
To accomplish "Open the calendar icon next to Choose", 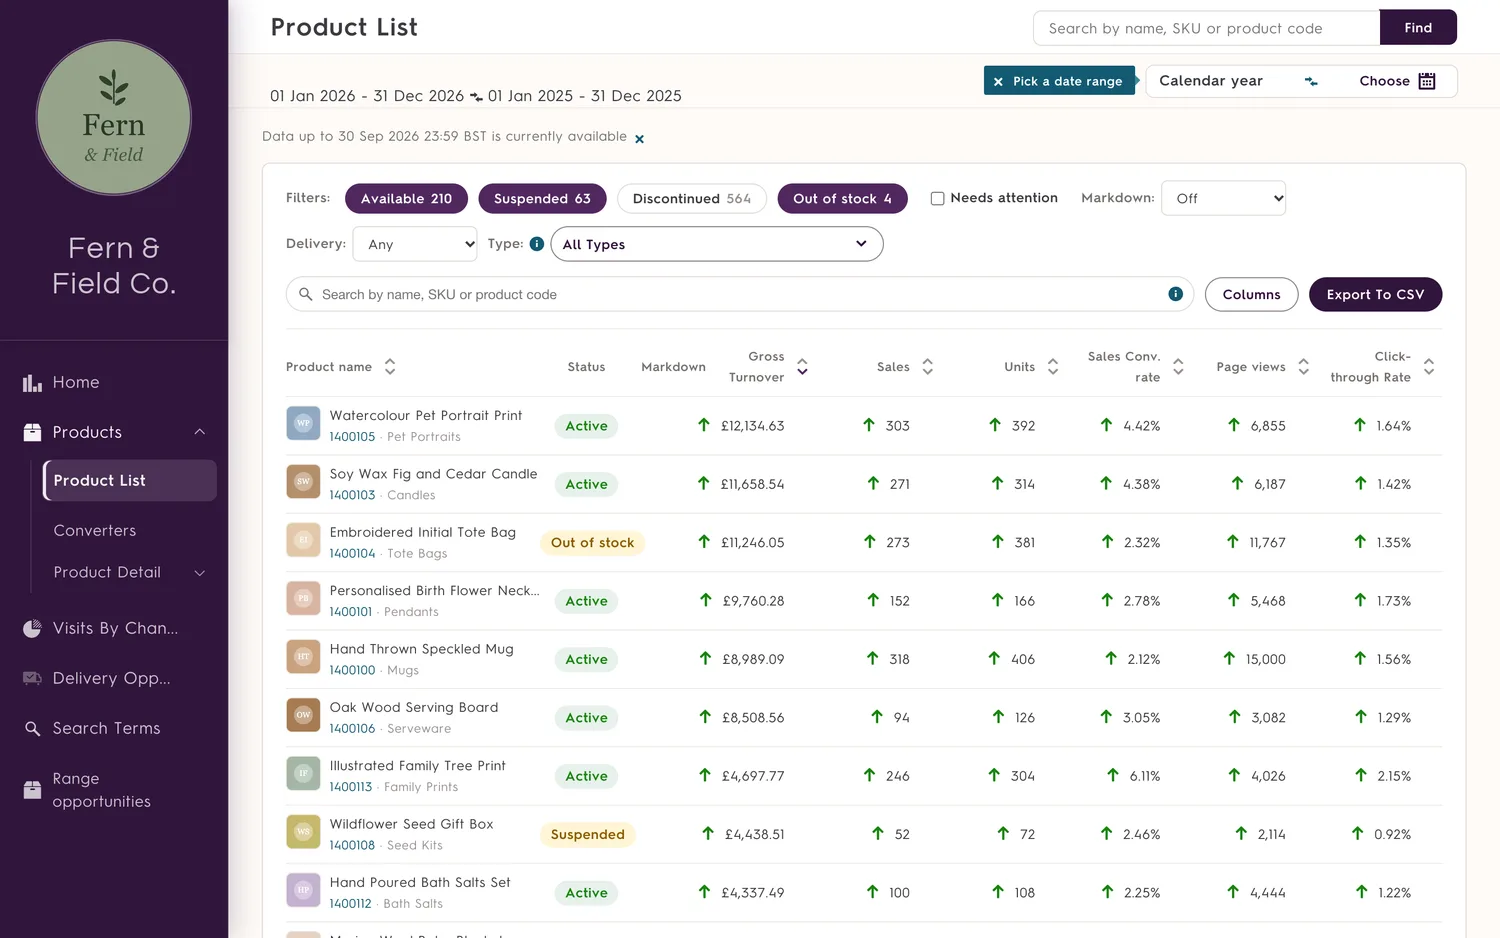I will click(x=1427, y=81).
